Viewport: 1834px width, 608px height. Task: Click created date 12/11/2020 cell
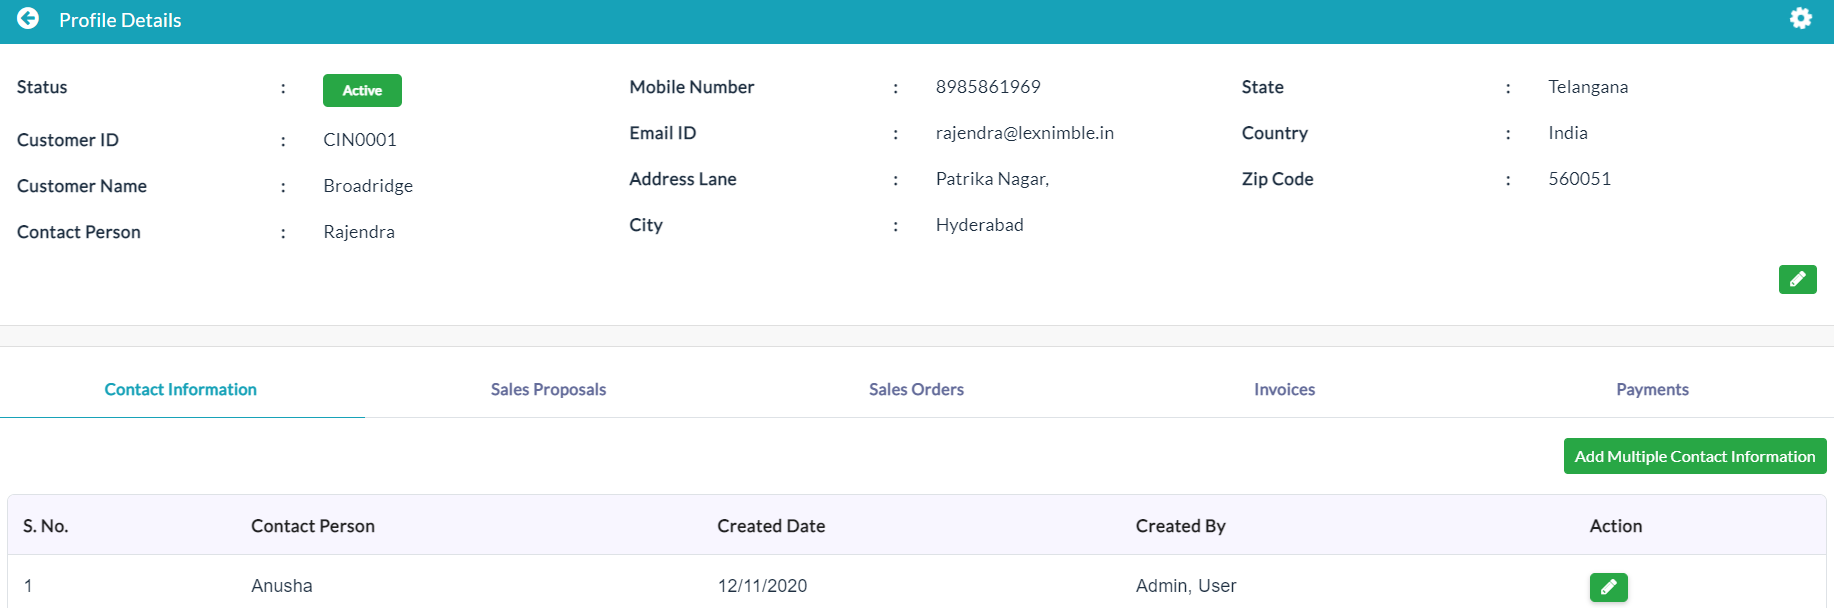[x=762, y=586]
